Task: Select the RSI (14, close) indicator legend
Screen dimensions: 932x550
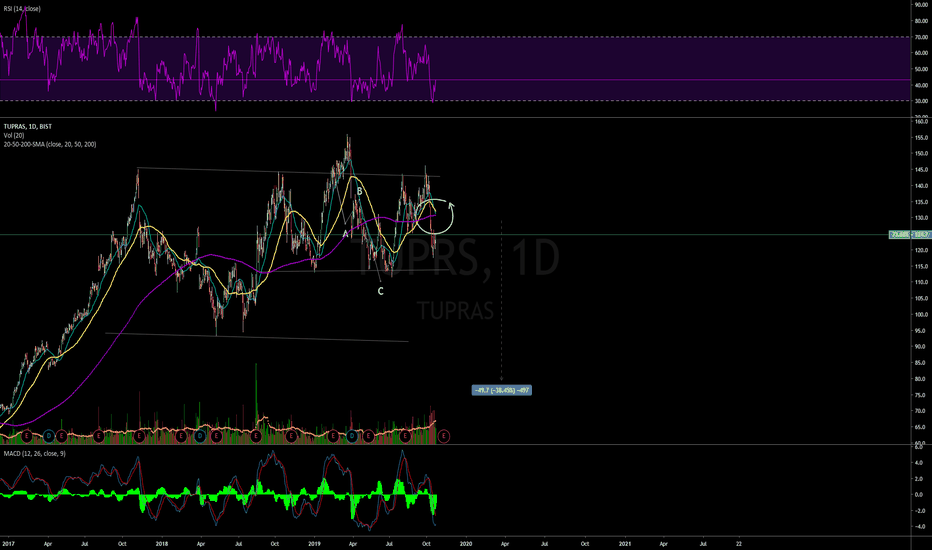Action: tap(22, 9)
